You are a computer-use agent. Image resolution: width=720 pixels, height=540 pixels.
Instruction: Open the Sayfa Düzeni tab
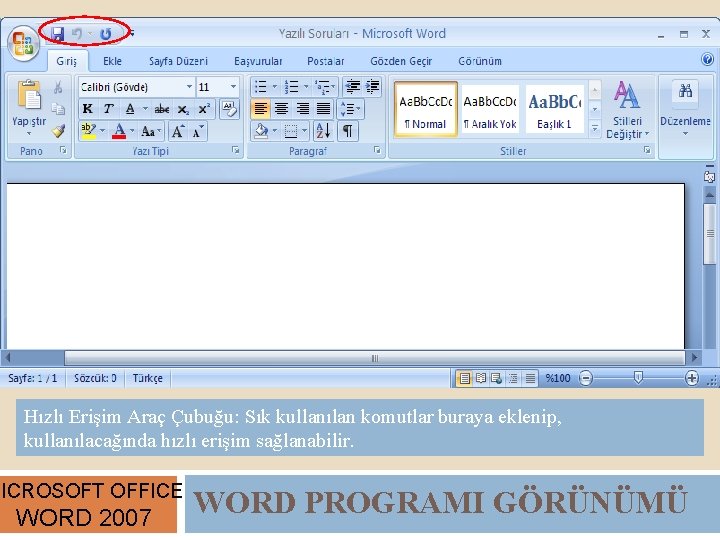(x=179, y=61)
